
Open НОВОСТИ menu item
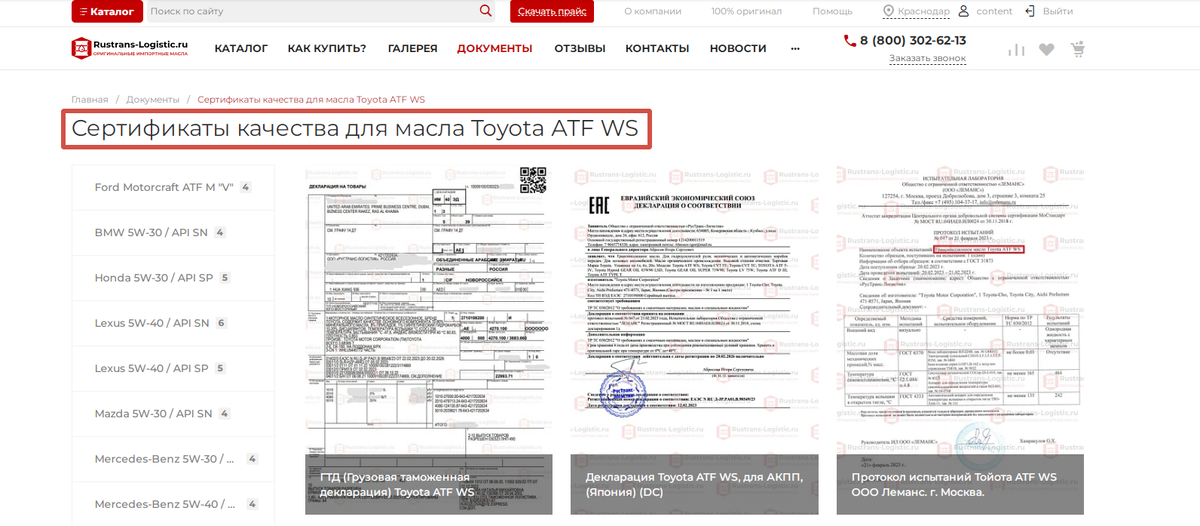[738, 48]
